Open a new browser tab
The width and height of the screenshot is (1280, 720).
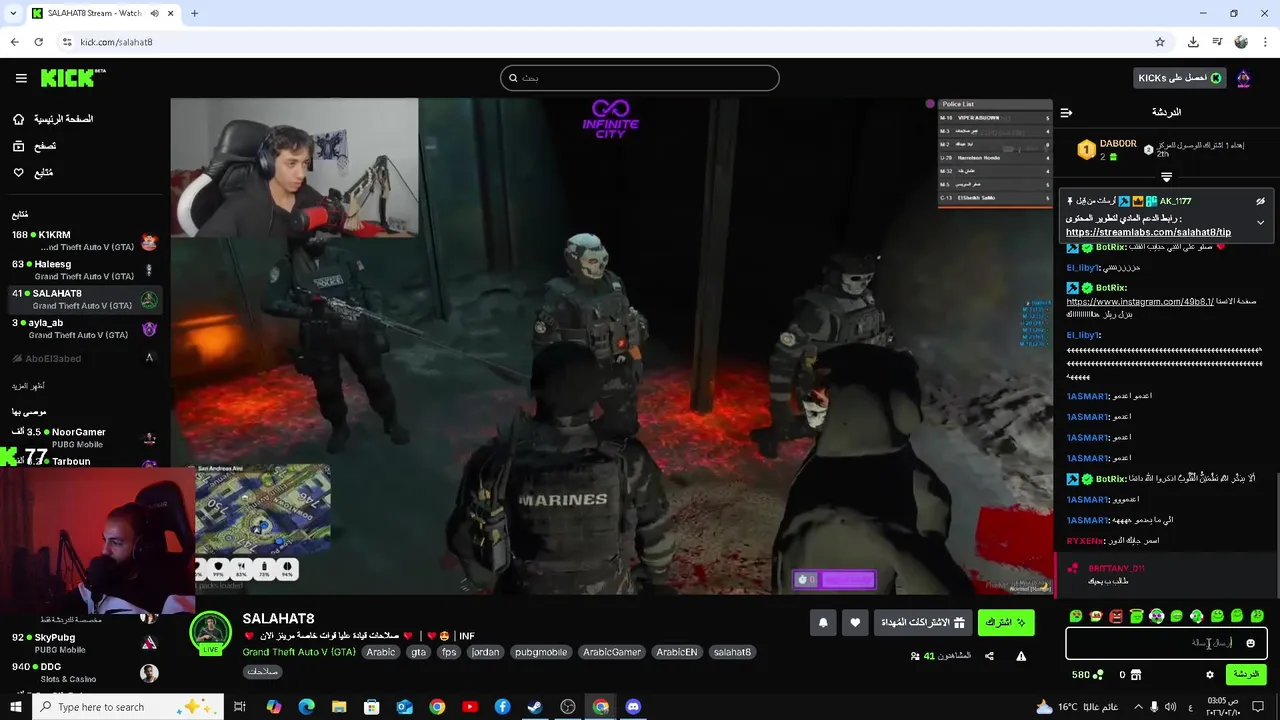194,13
